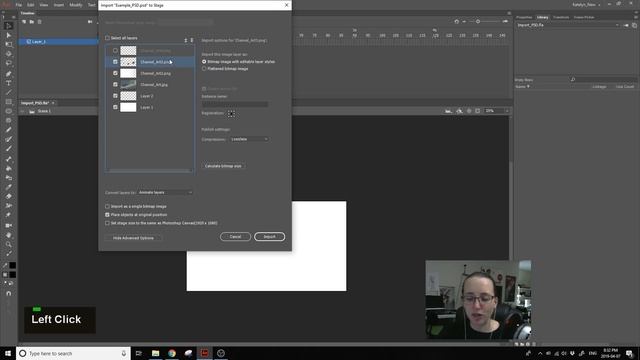Viewport: 640px width, 360px height.
Task: Select the Paint Bucket tool
Action: [9, 169]
